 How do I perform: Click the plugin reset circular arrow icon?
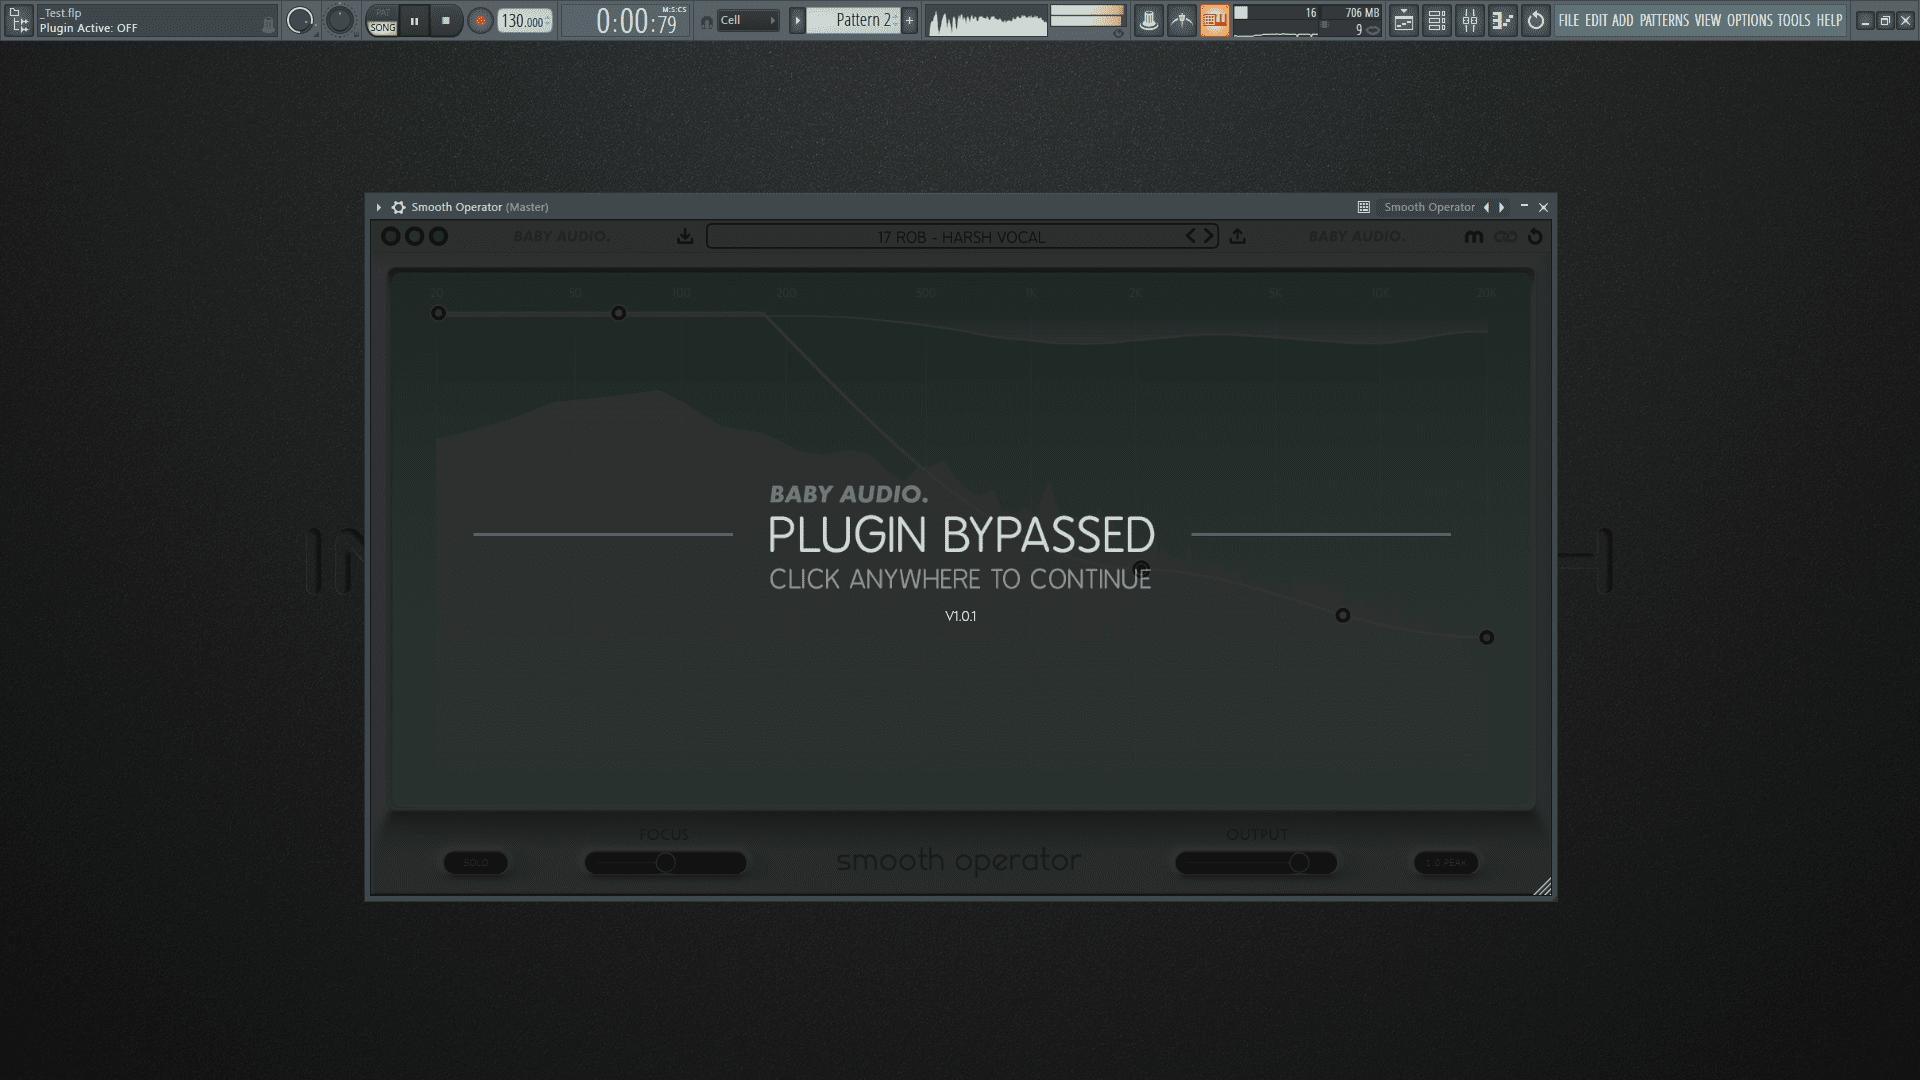pos(1535,237)
